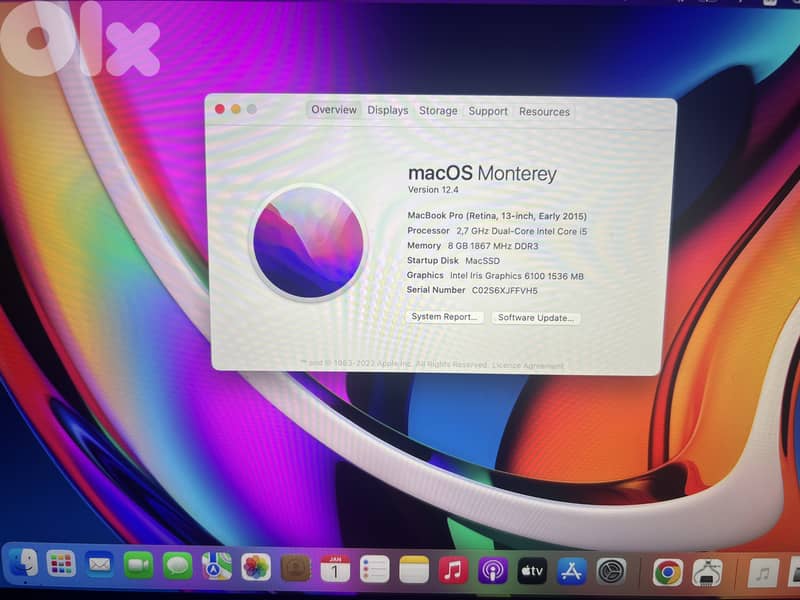Click the "Memory" label

pos(424,245)
